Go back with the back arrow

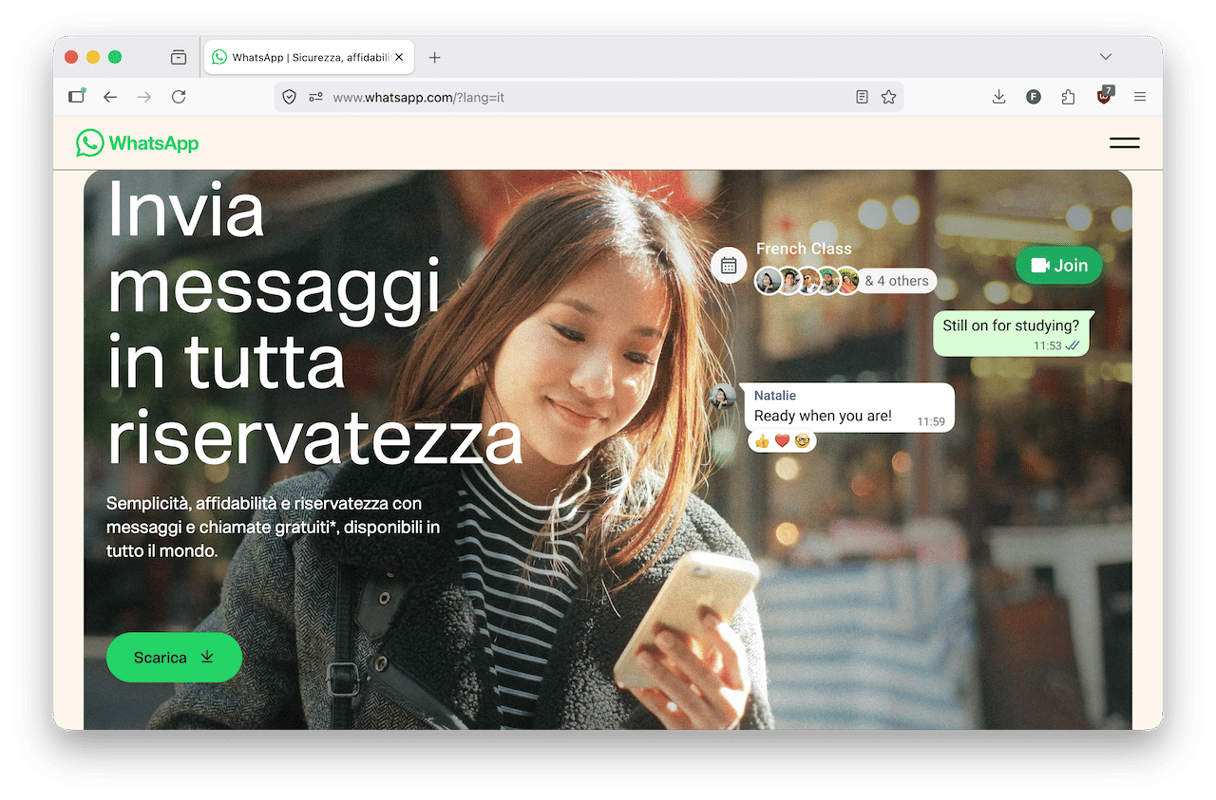pyautogui.click(x=110, y=97)
